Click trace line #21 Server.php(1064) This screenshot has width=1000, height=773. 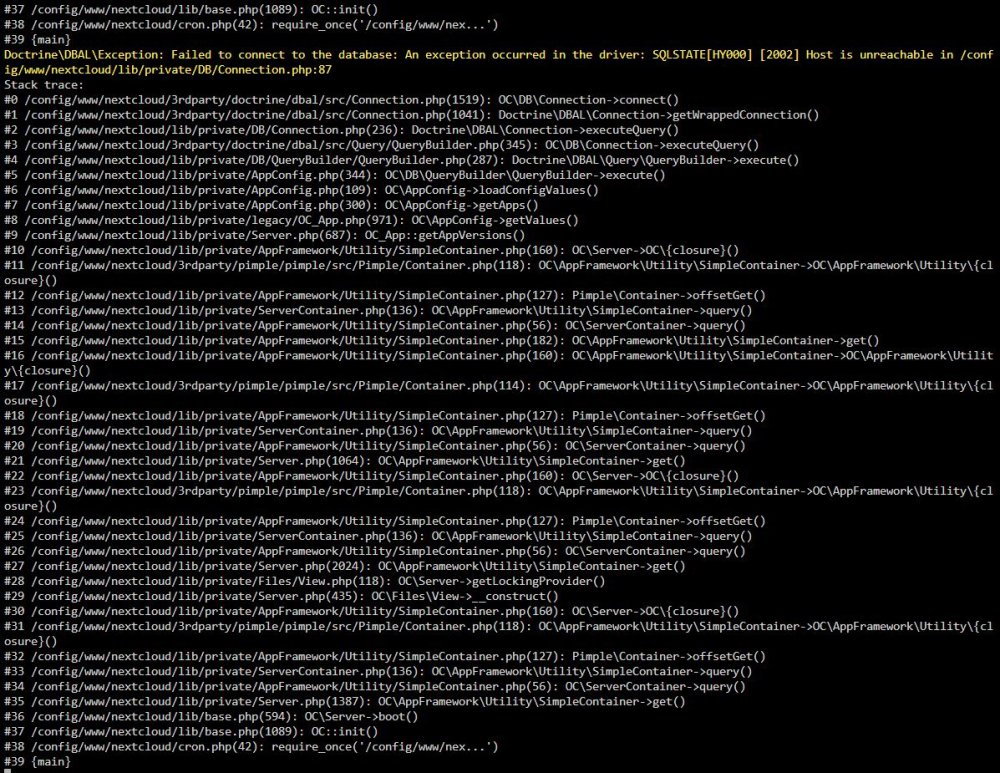[x=344, y=460]
